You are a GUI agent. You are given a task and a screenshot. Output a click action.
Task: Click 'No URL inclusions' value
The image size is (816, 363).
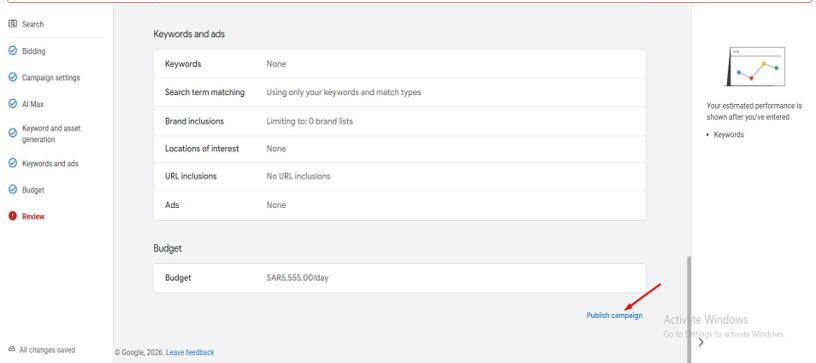coord(298,176)
